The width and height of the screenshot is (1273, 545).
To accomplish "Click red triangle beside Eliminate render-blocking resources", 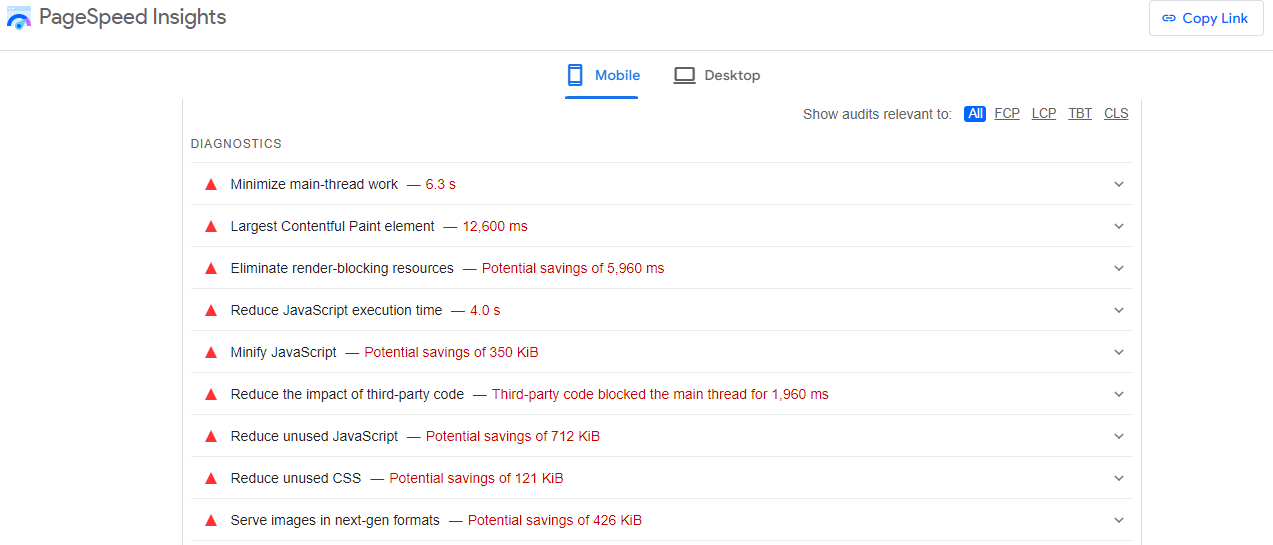I will [x=211, y=268].
